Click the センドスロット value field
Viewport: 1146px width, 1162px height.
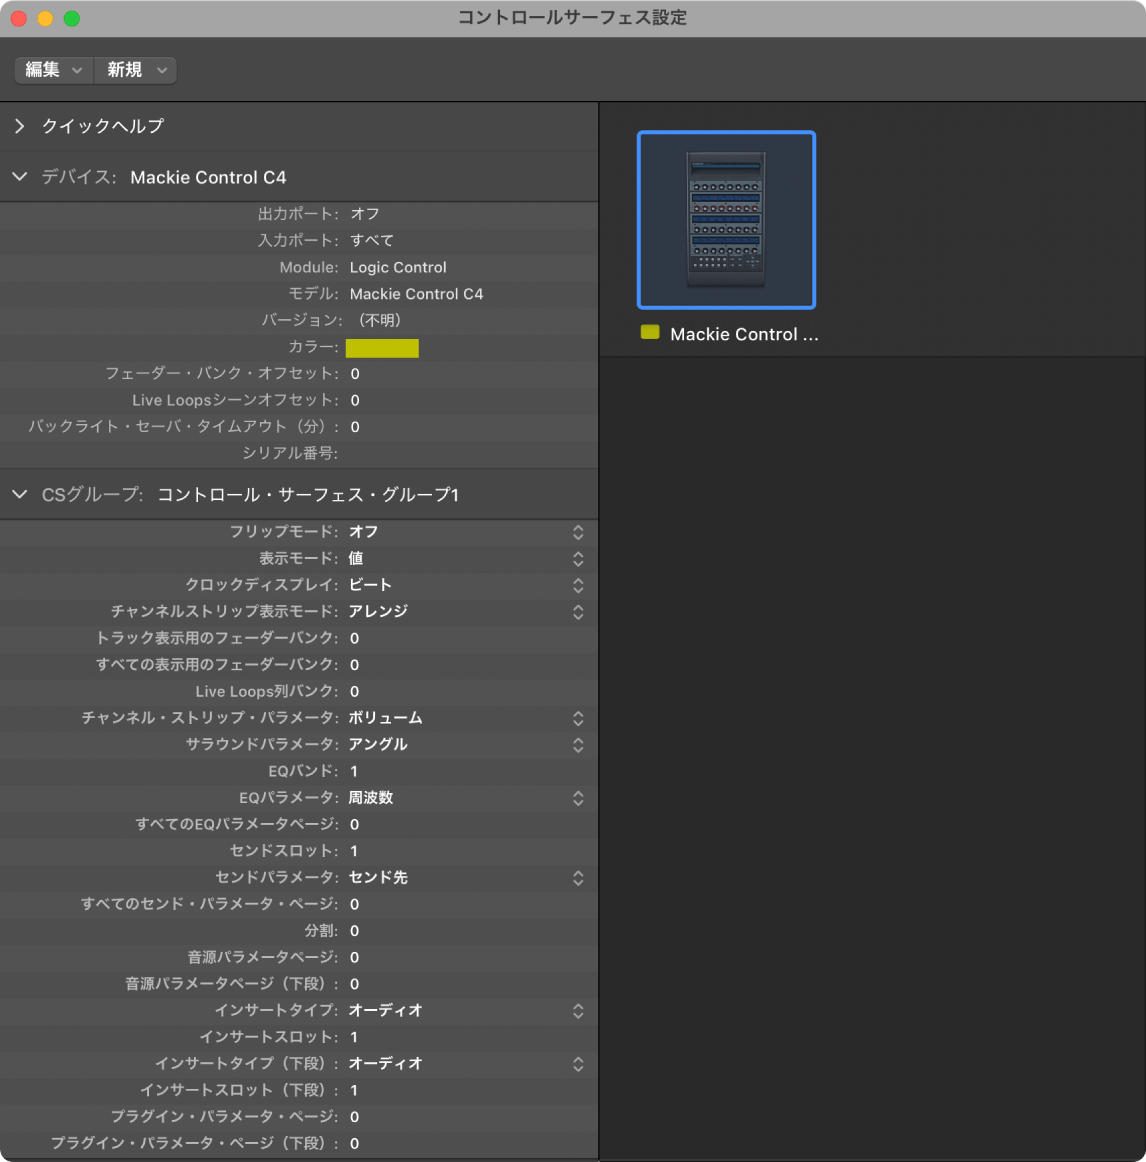(354, 851)
